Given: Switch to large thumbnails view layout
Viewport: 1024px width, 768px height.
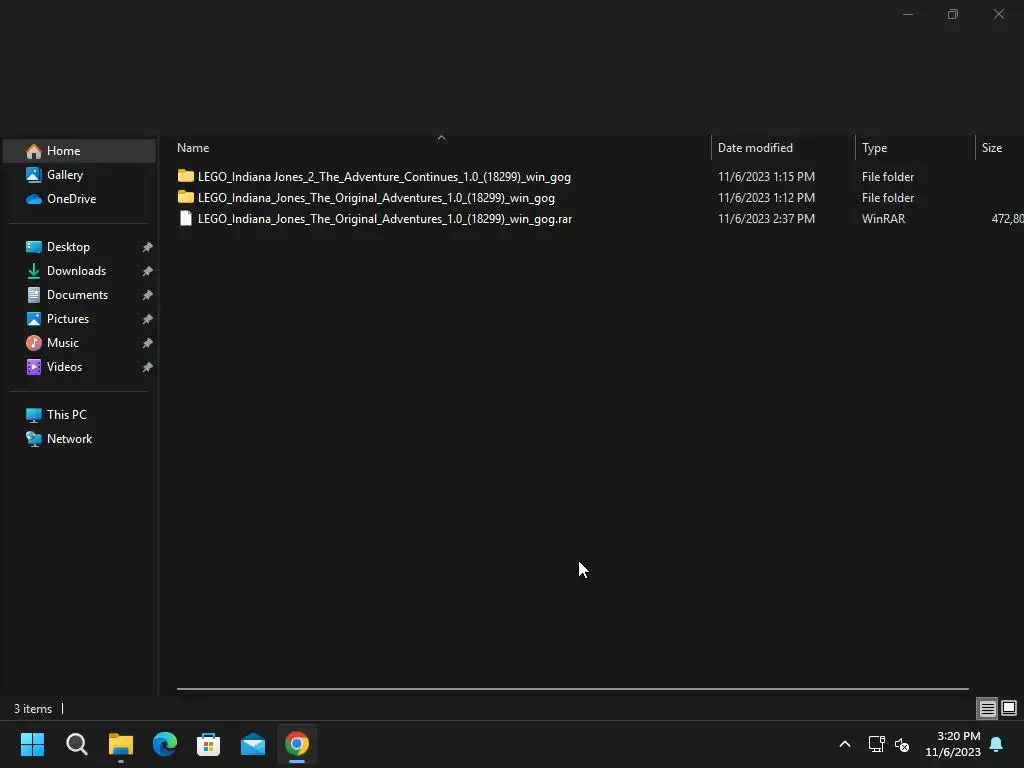Looking at the screenshot, I should coord(1009,708).
